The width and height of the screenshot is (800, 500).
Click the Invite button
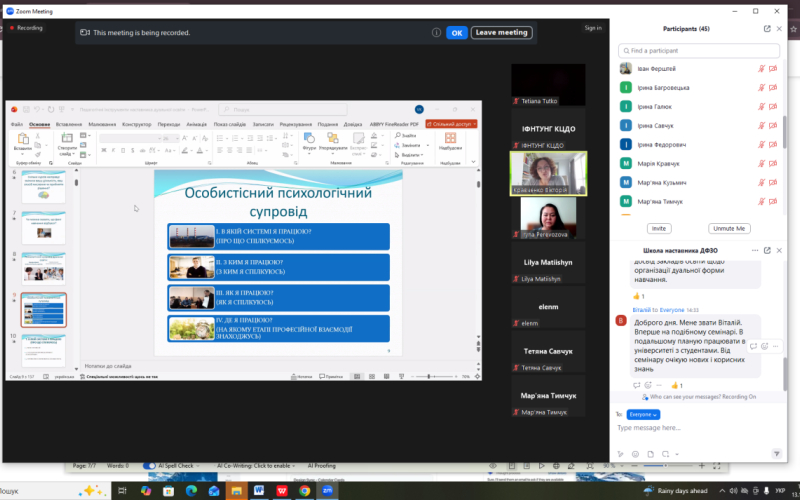click(x=659, y=229)
